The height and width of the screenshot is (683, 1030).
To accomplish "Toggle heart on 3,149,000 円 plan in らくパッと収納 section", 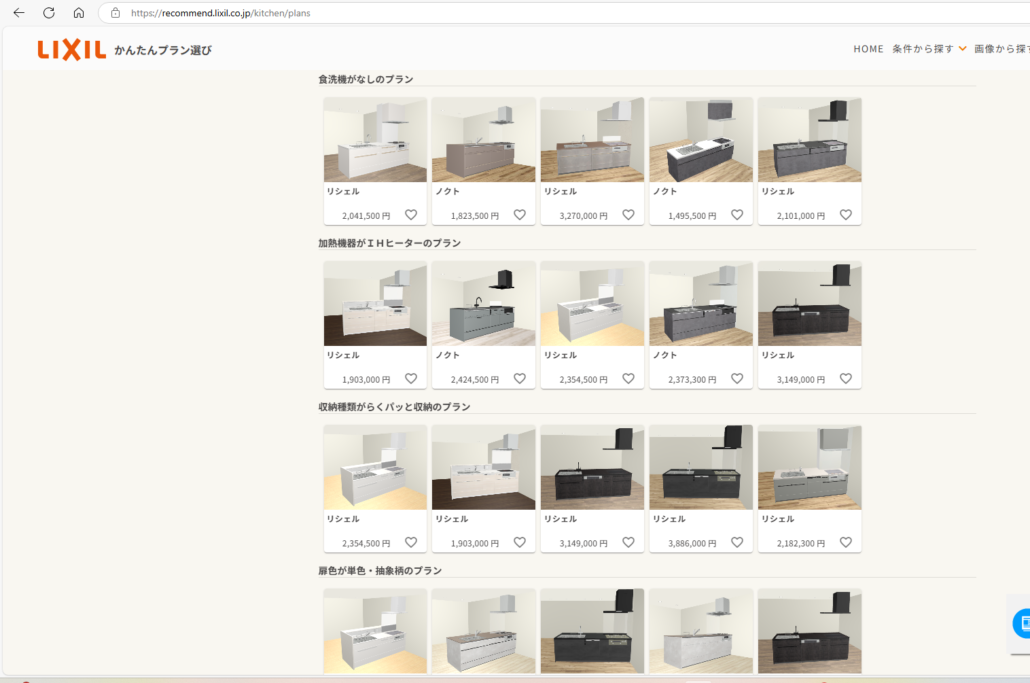I will [629, 542].
